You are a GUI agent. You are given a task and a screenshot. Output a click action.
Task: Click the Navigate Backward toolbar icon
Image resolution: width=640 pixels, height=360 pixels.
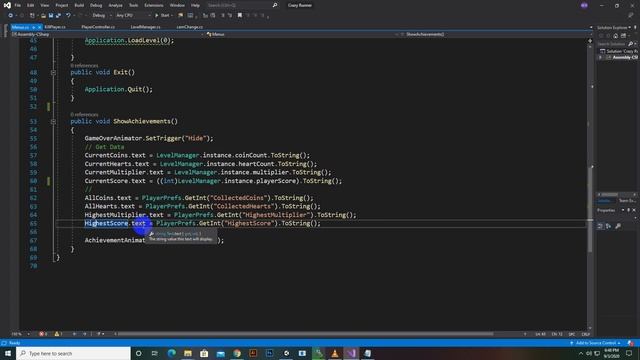click(10, 16)
